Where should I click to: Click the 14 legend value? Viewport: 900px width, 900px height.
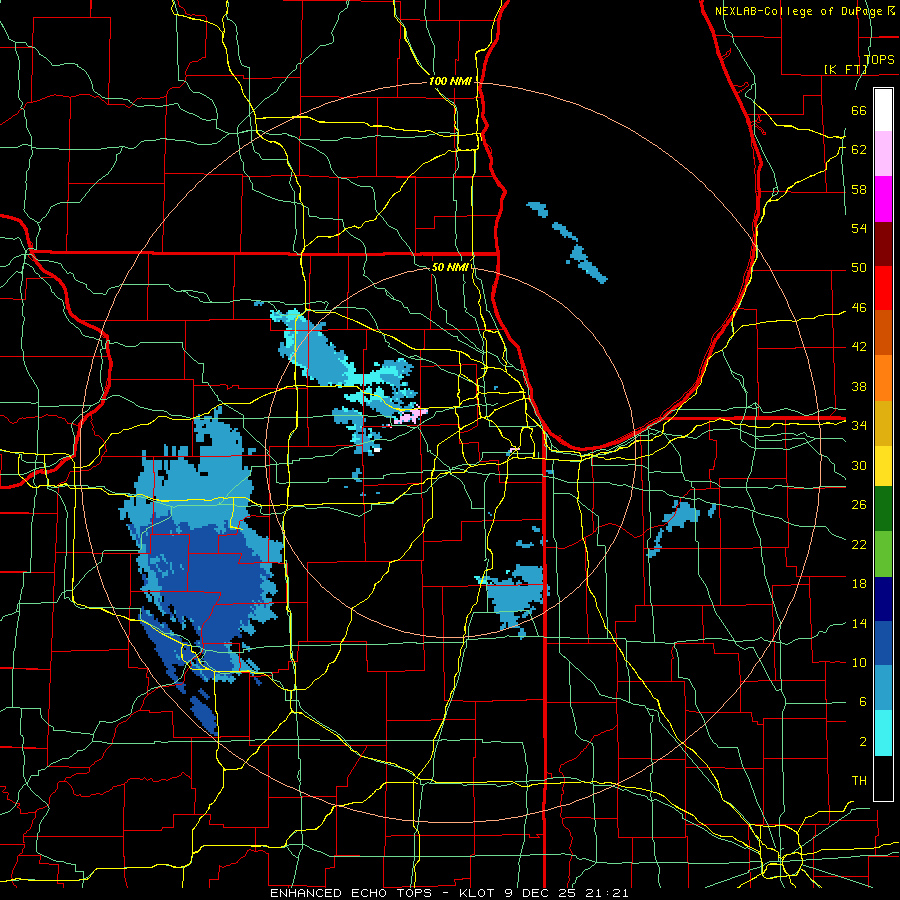pyautogui.click(x=859, y=623)
